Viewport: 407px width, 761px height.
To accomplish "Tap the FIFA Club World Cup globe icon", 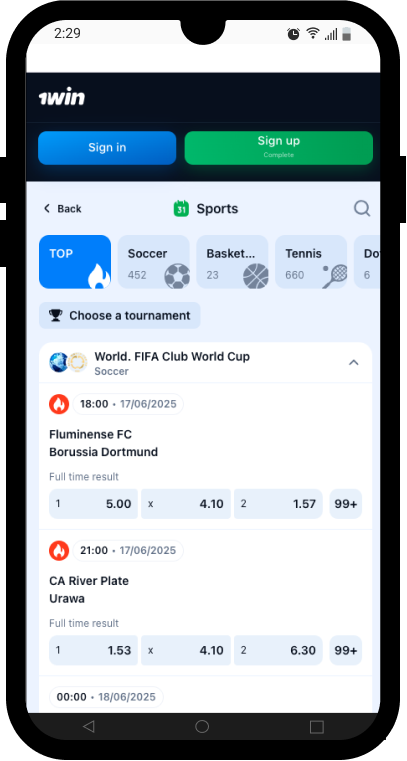I will click(59, 363).
